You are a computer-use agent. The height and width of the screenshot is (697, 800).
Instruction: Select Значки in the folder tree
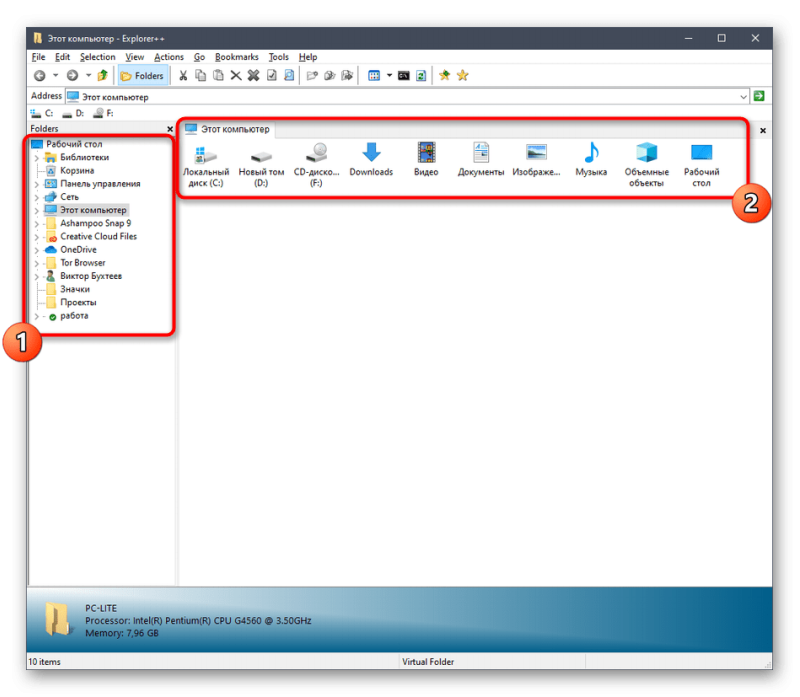[x=75, y=289]
